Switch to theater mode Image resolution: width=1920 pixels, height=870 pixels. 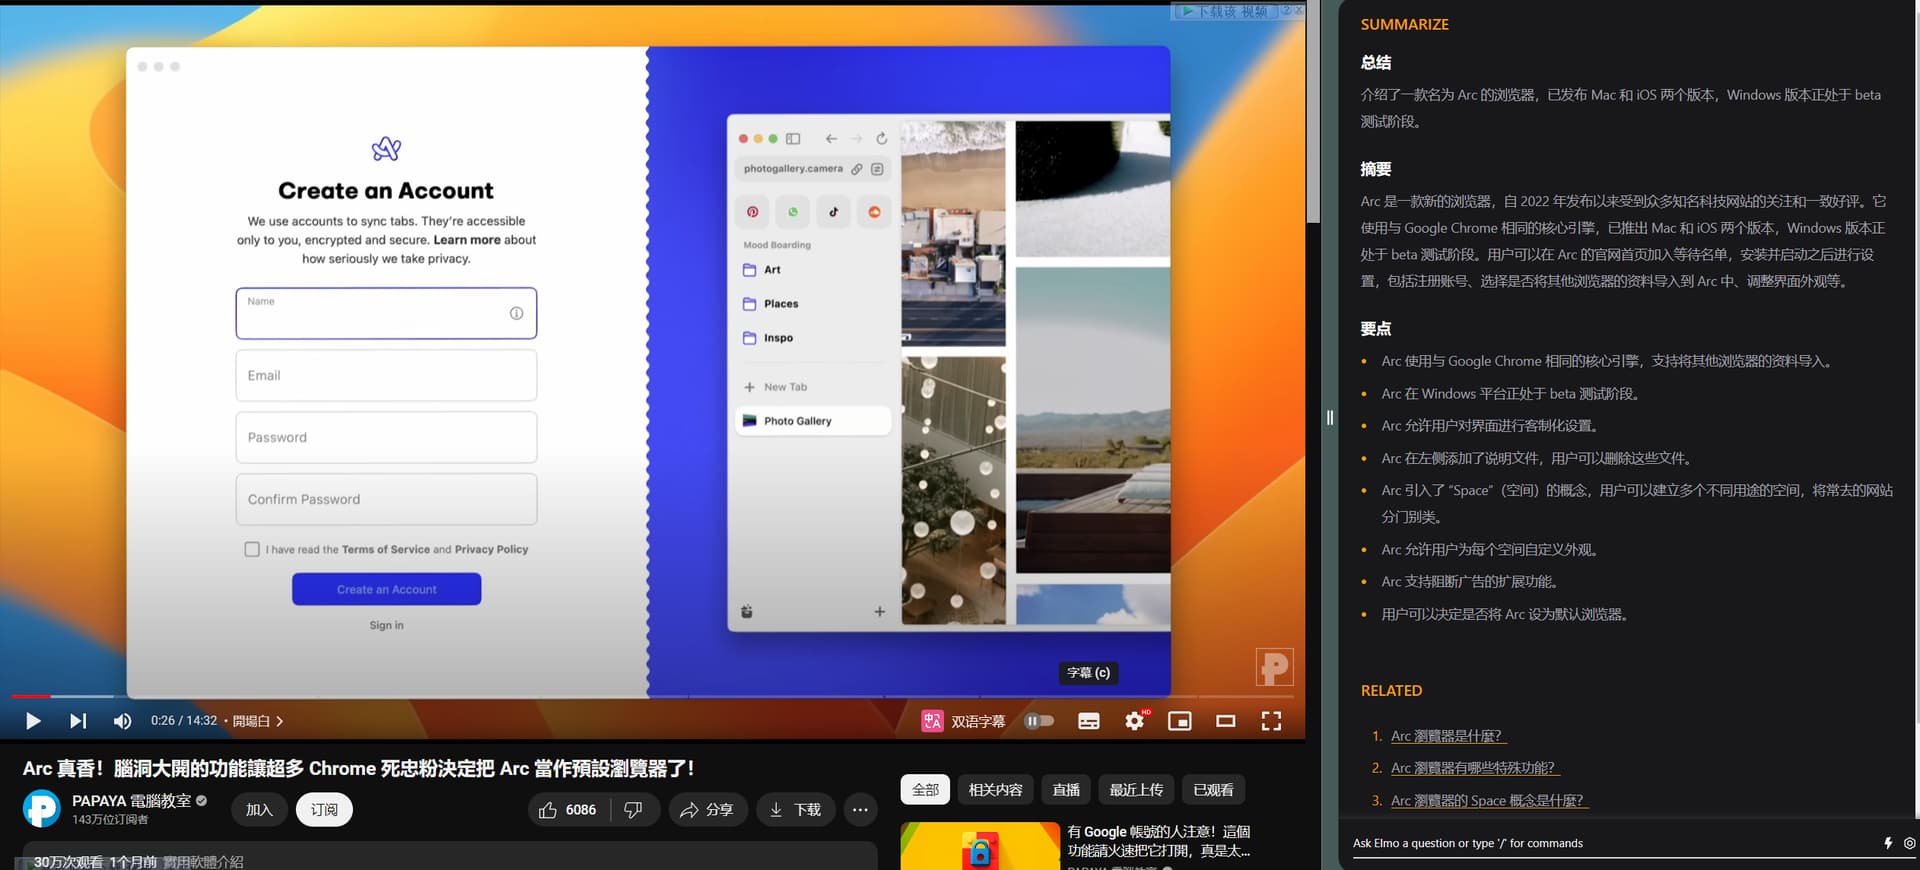coord(1226,721)
